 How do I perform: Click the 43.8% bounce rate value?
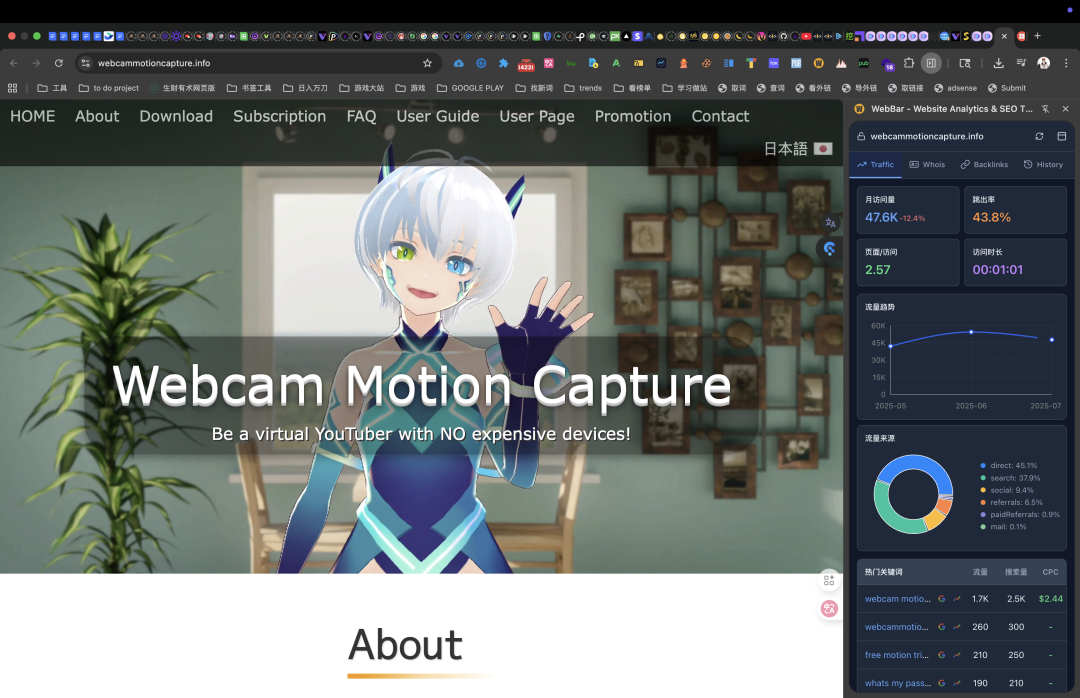[x=991, y=218]
